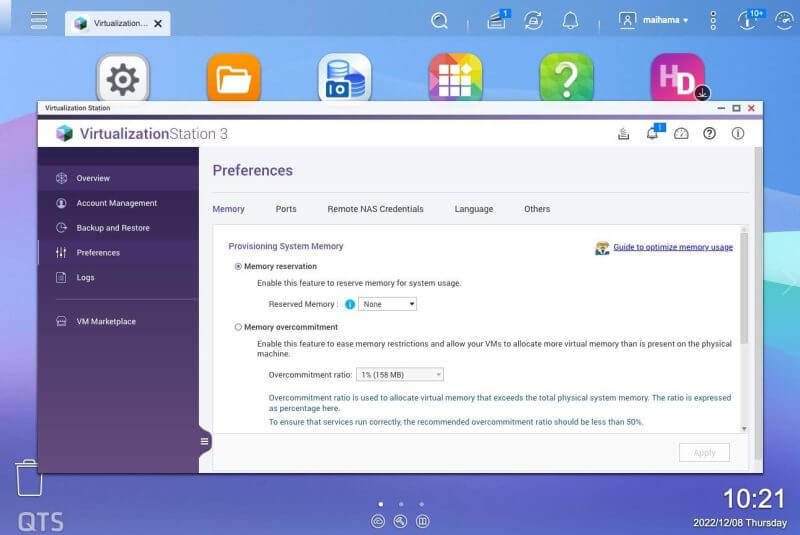The height and width of the screenshot is (535, 800).
Task: Click the preferences panel scrollbar thumb
Action: (x=744, y=288)
